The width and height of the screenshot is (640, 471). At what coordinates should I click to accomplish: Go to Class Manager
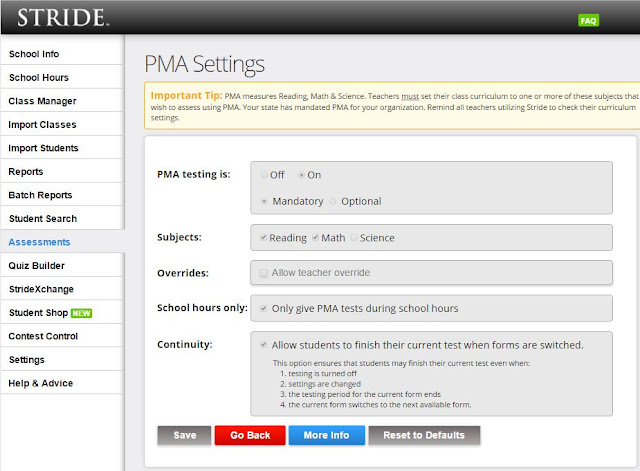point(62,101)
